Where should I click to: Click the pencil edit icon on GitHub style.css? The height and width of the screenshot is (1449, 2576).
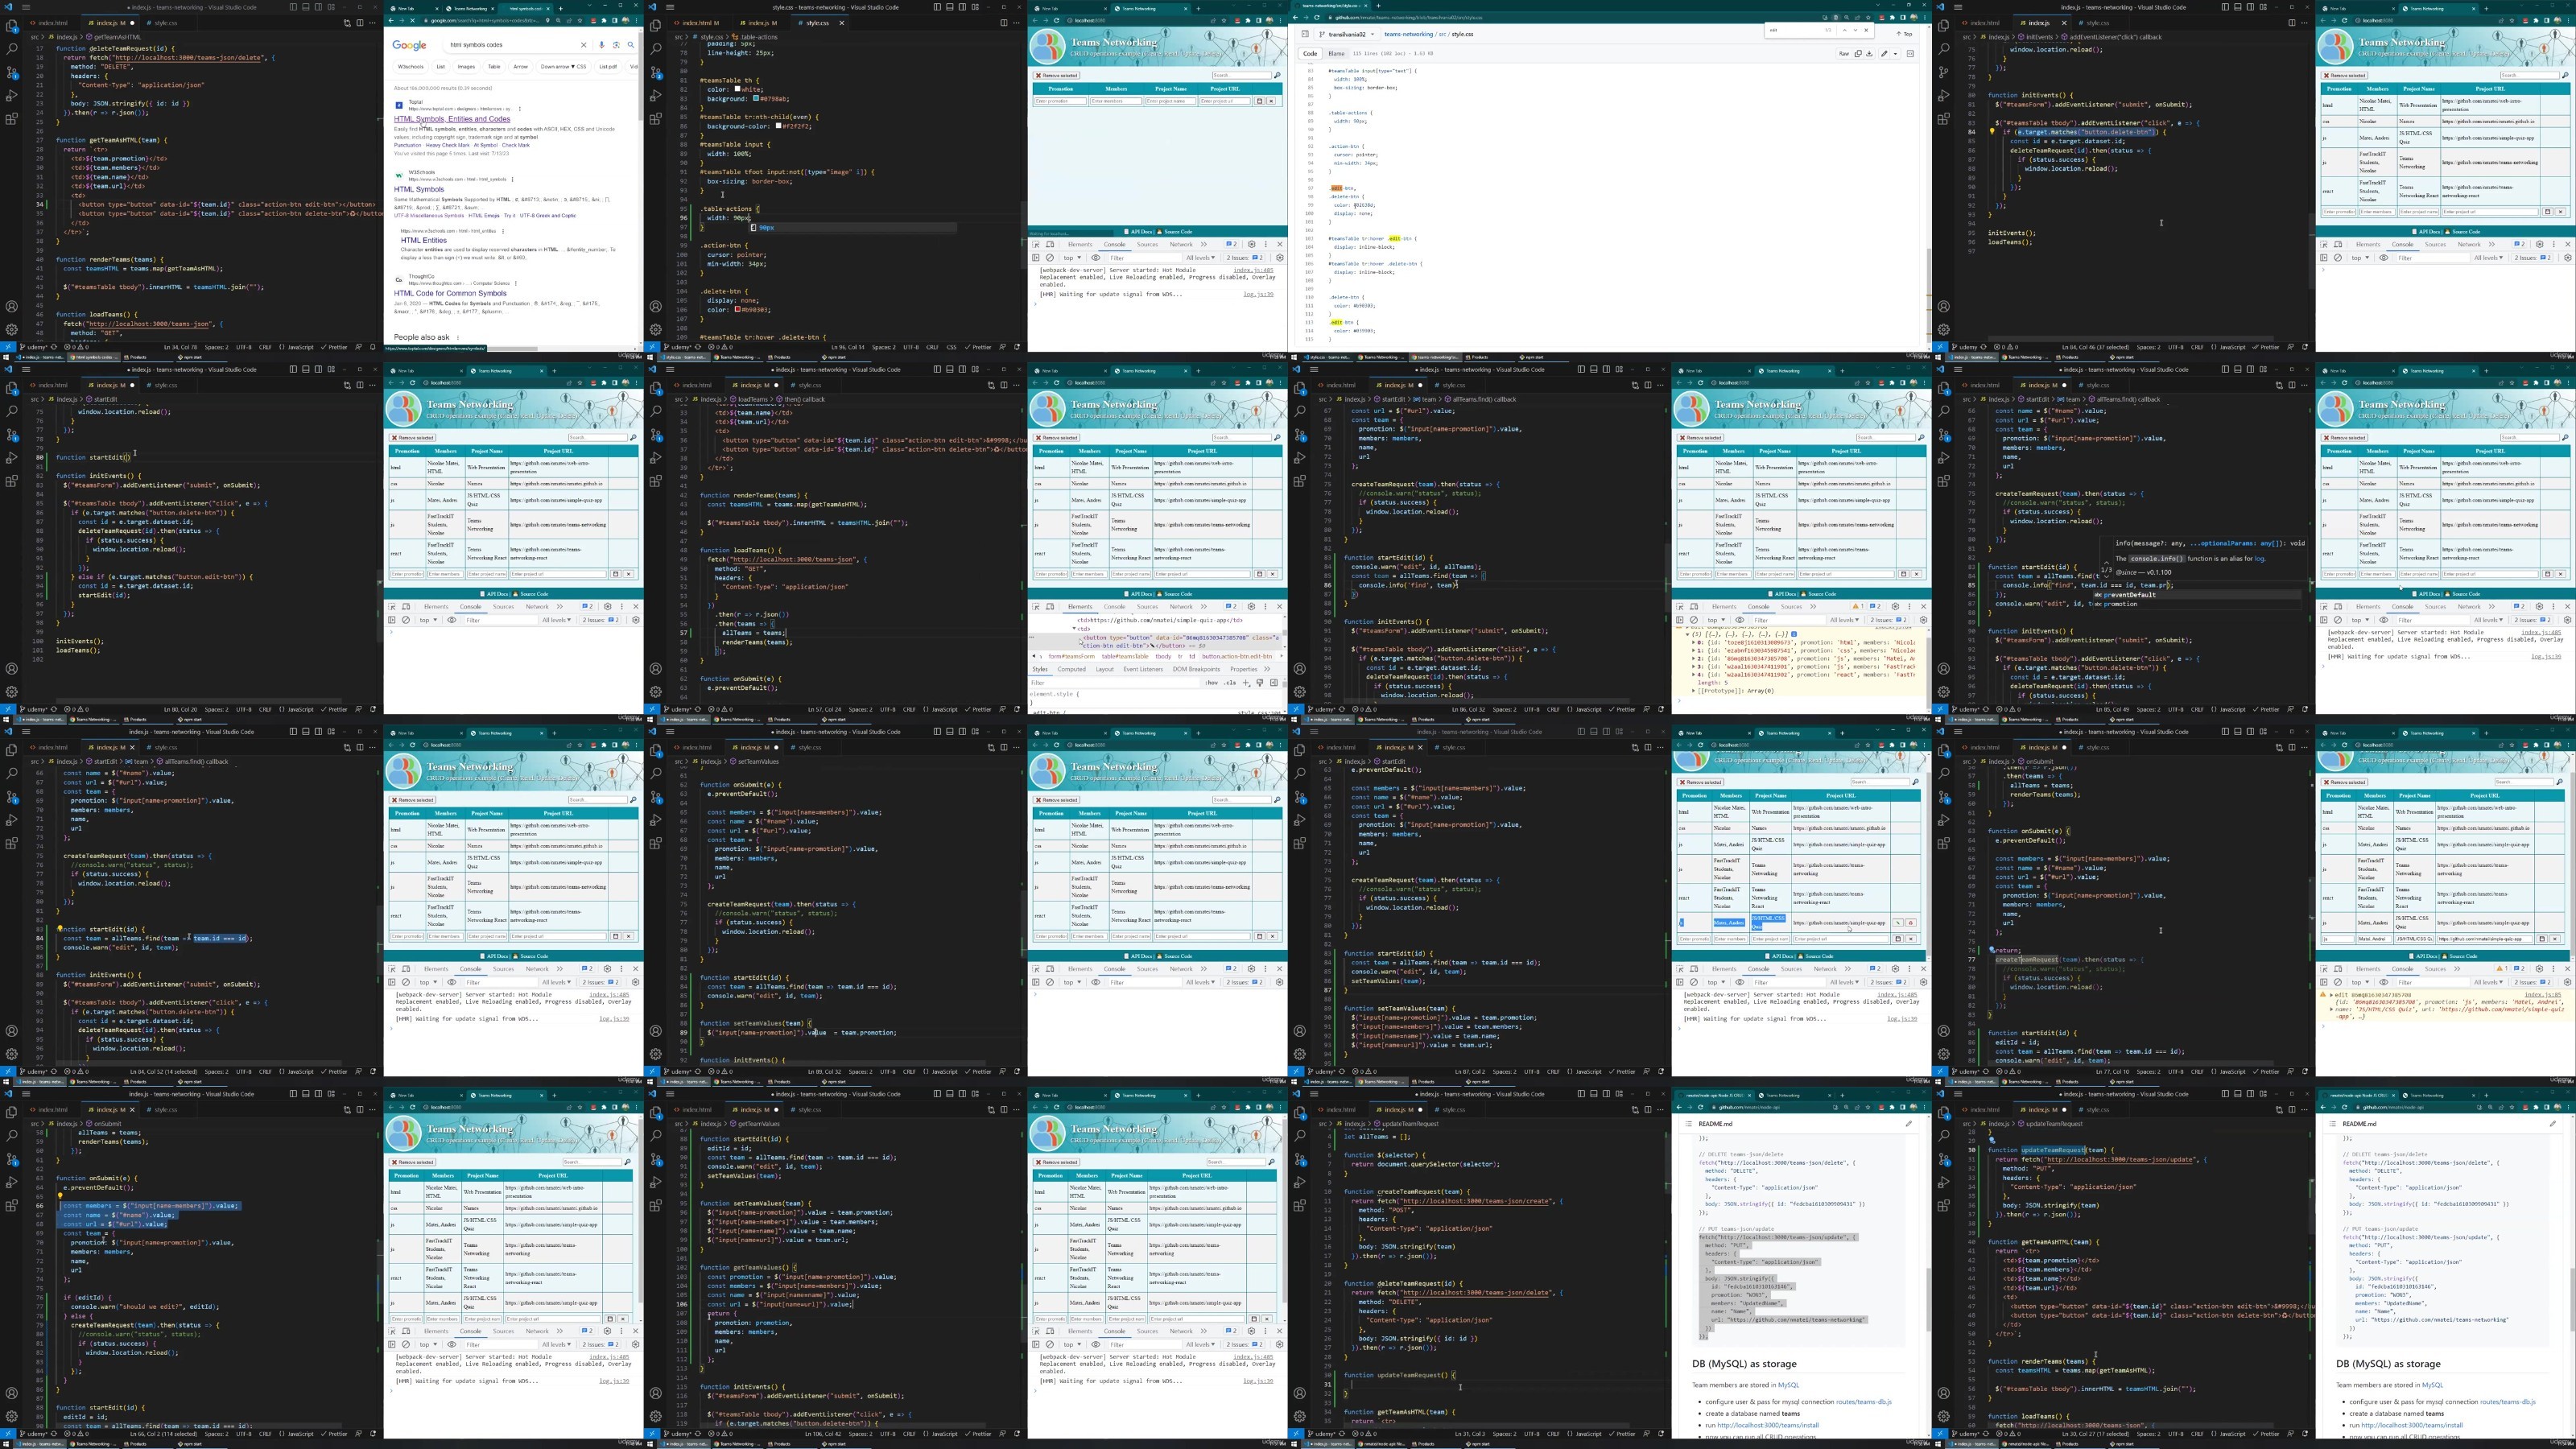1884,54
